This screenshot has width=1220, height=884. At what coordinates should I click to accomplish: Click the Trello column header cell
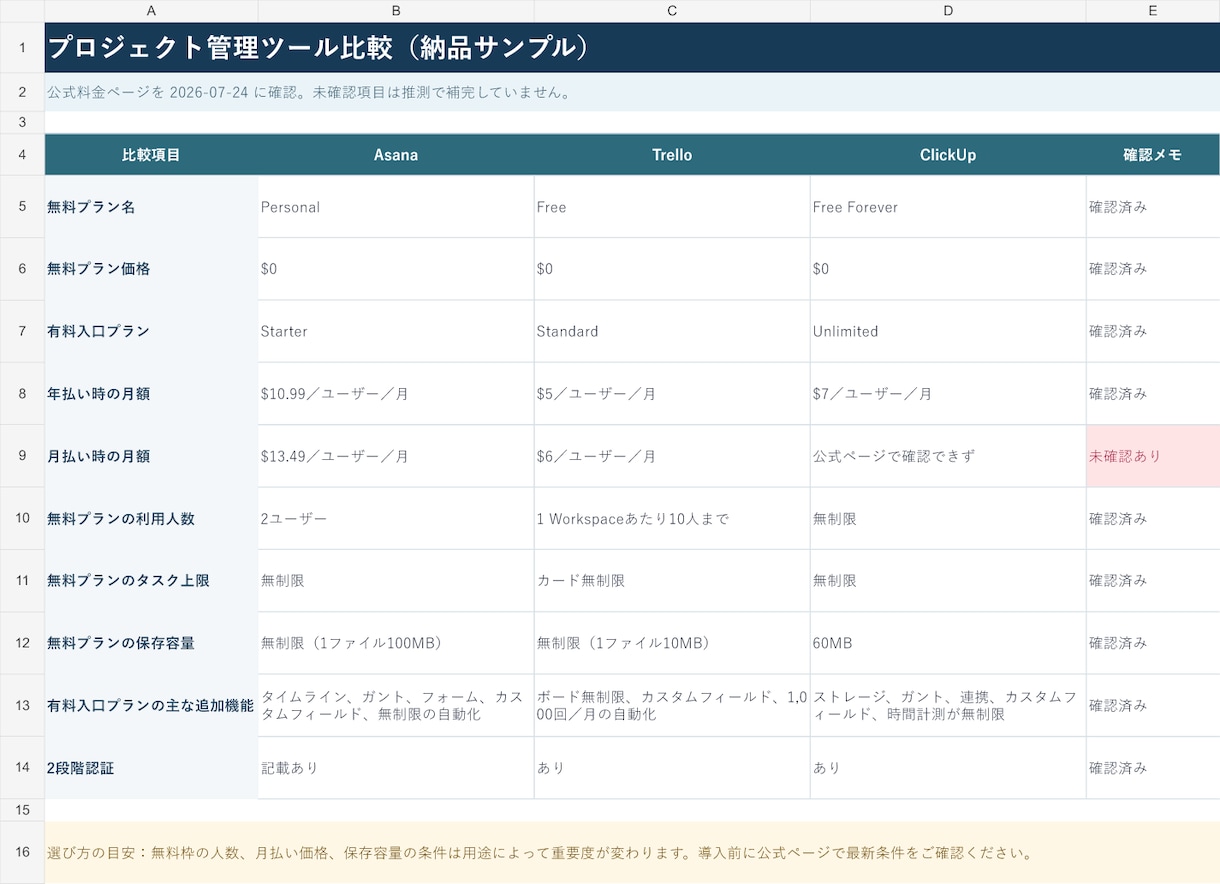(x=672, y=155)
